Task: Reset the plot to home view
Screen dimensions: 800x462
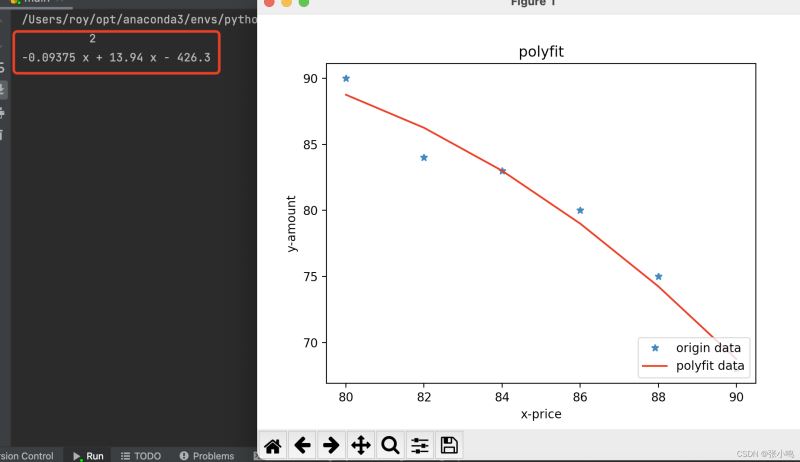Action: [x=271, y=445]
